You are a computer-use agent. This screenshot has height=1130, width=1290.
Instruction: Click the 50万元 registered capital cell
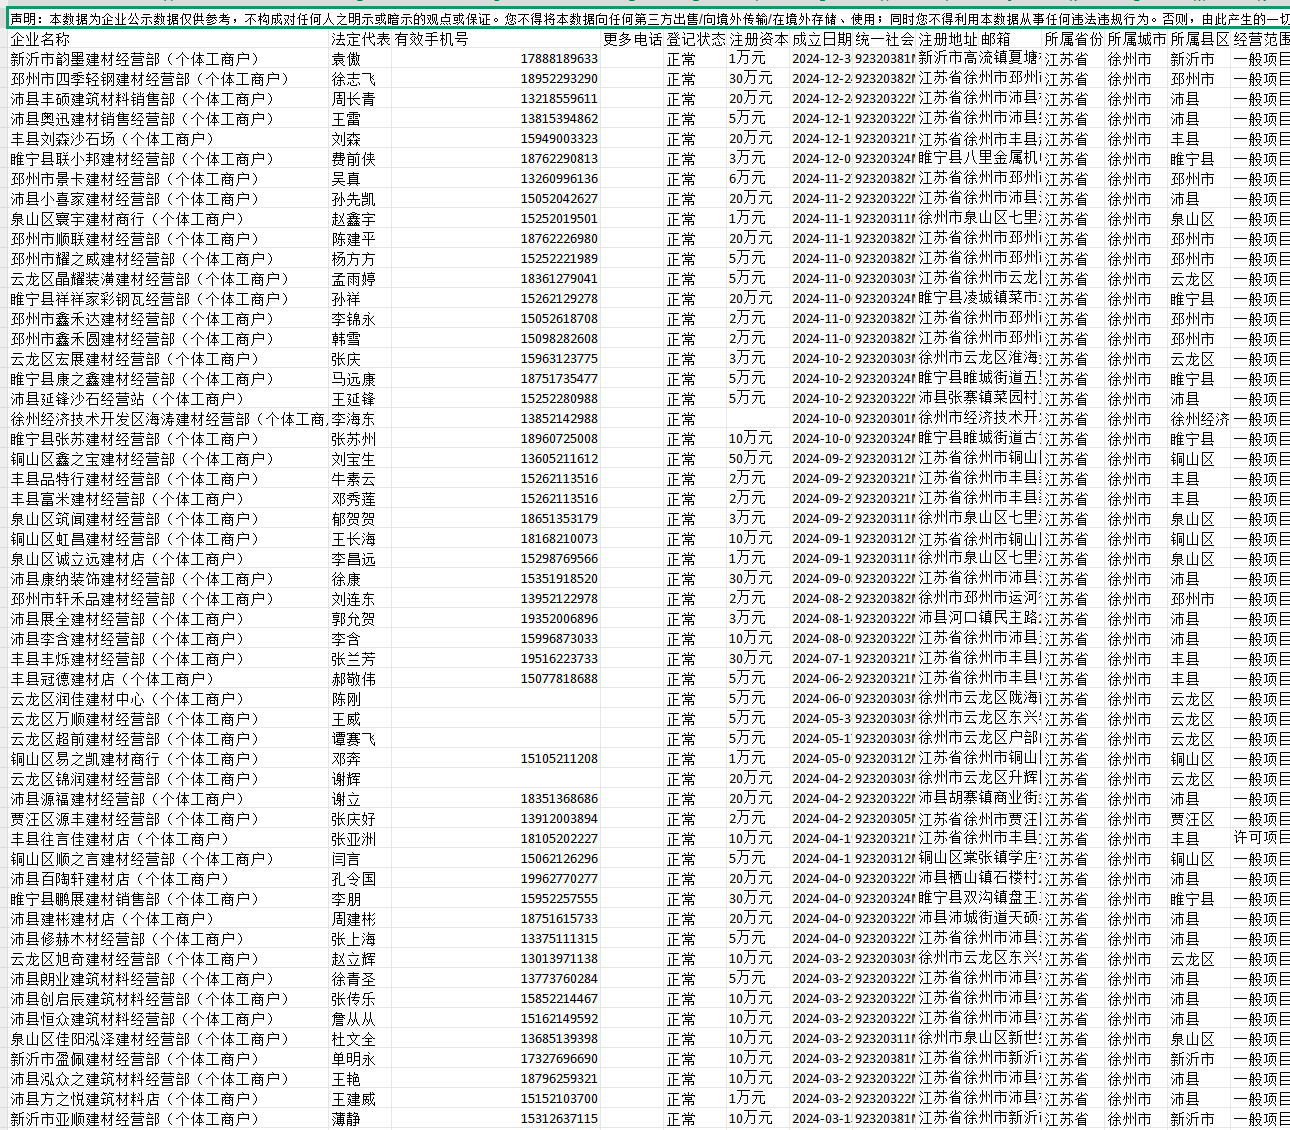point(750,459)
